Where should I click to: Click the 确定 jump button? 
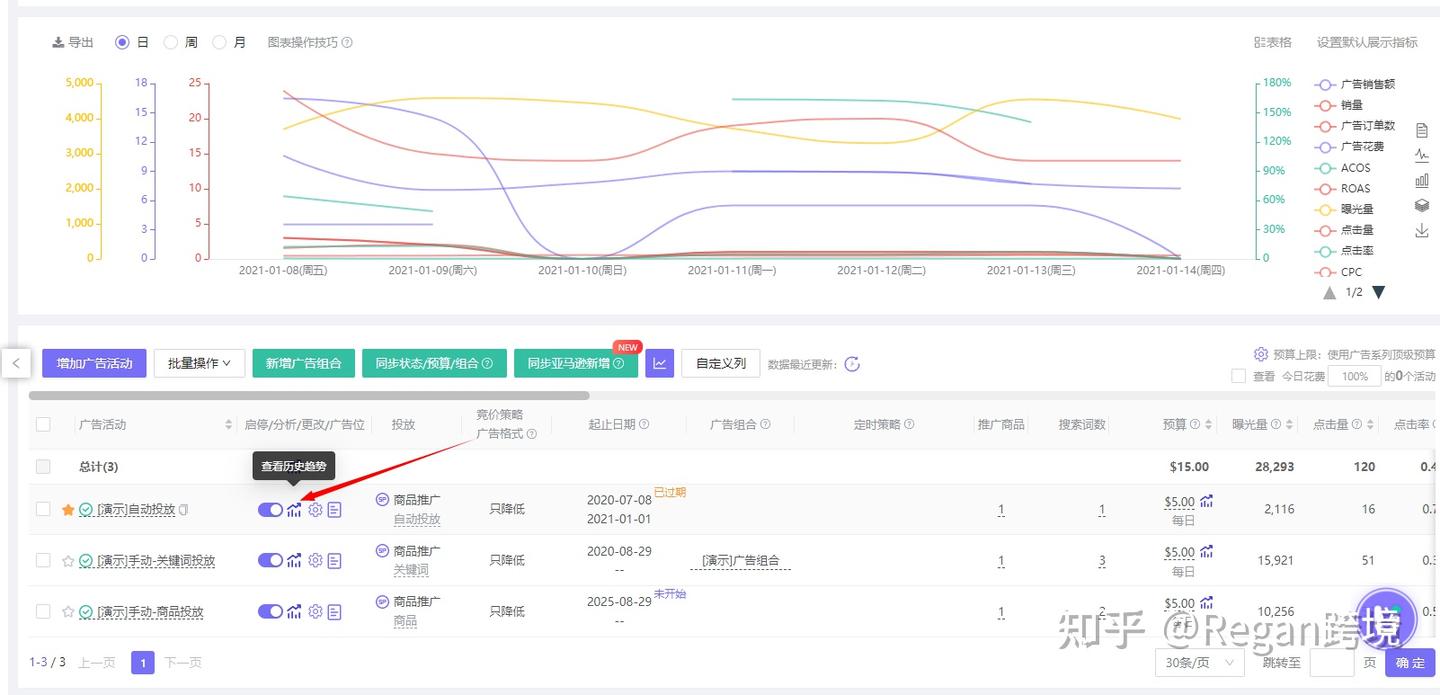pyautogui.click(x=1410, y=662)
